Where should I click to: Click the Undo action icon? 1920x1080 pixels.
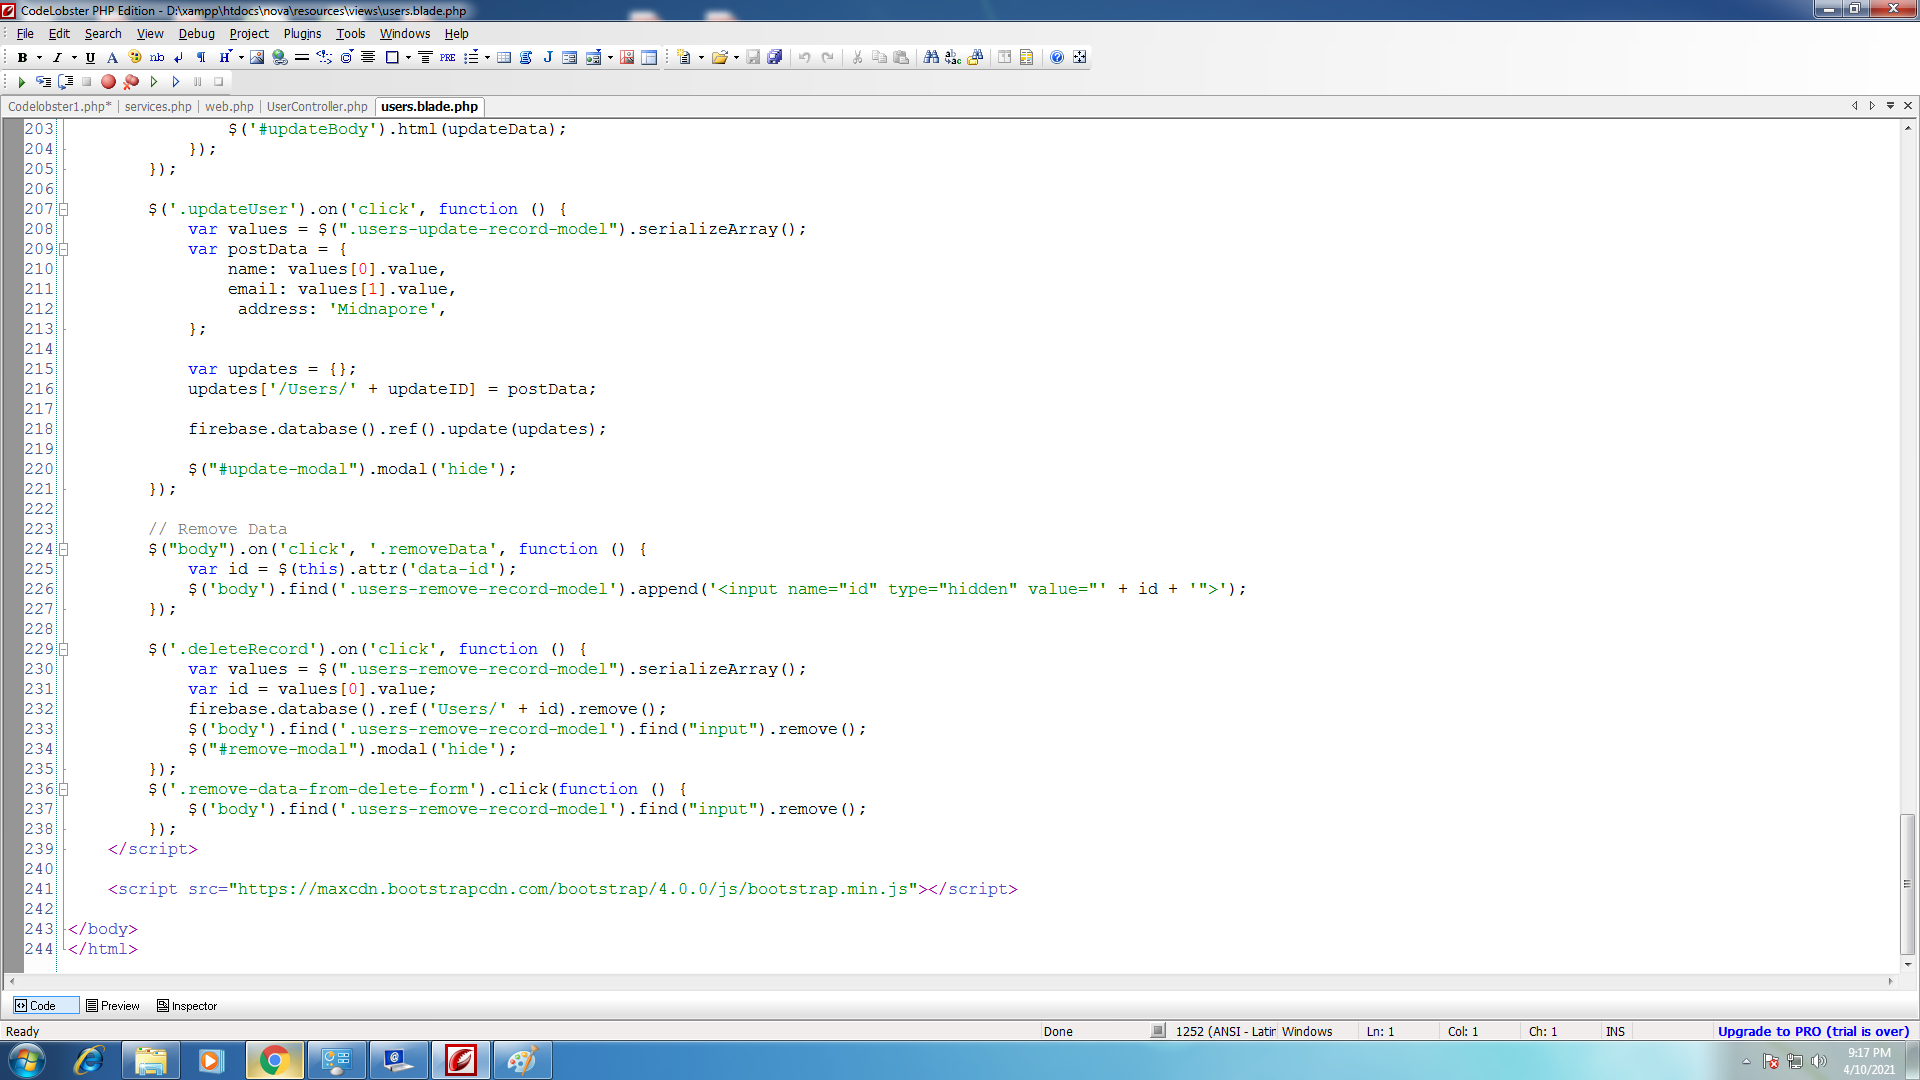(x=806, y=57)
